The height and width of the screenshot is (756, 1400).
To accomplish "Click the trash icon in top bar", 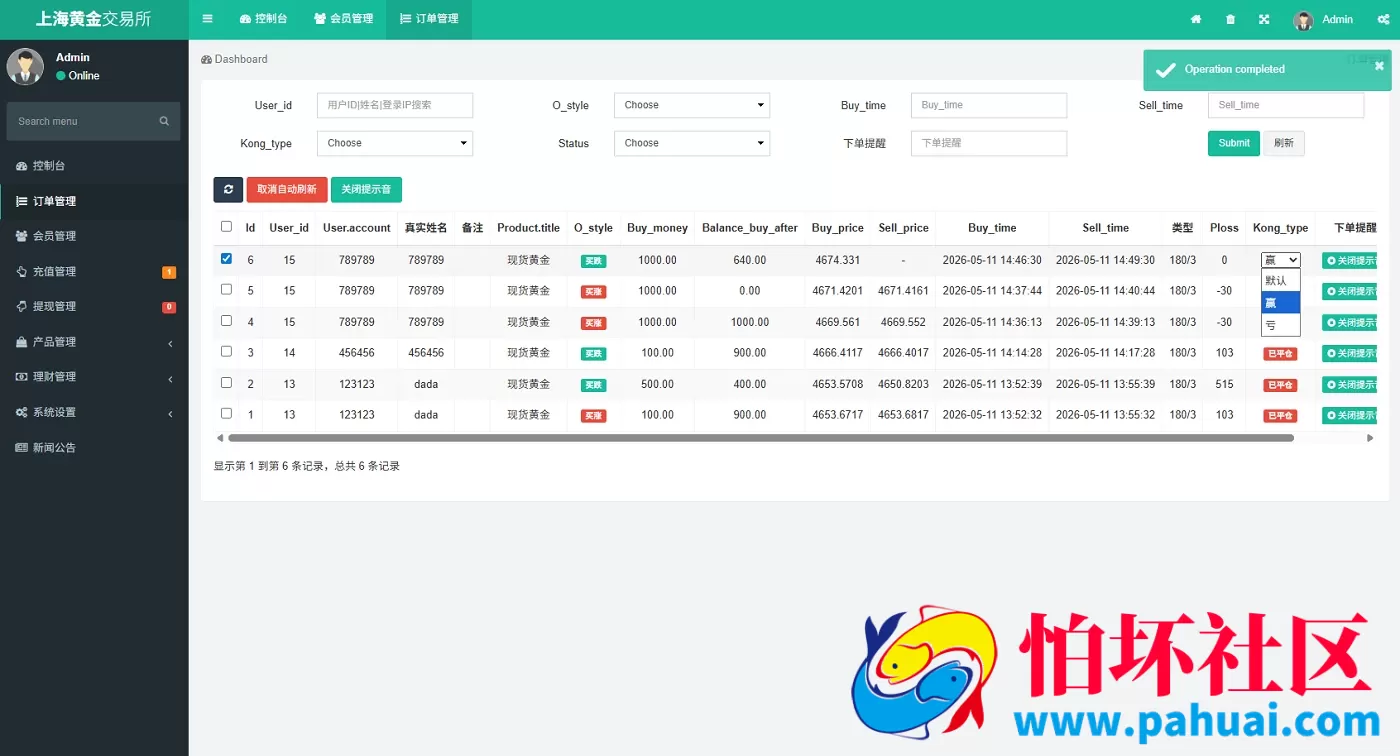I will point(1230,19).
